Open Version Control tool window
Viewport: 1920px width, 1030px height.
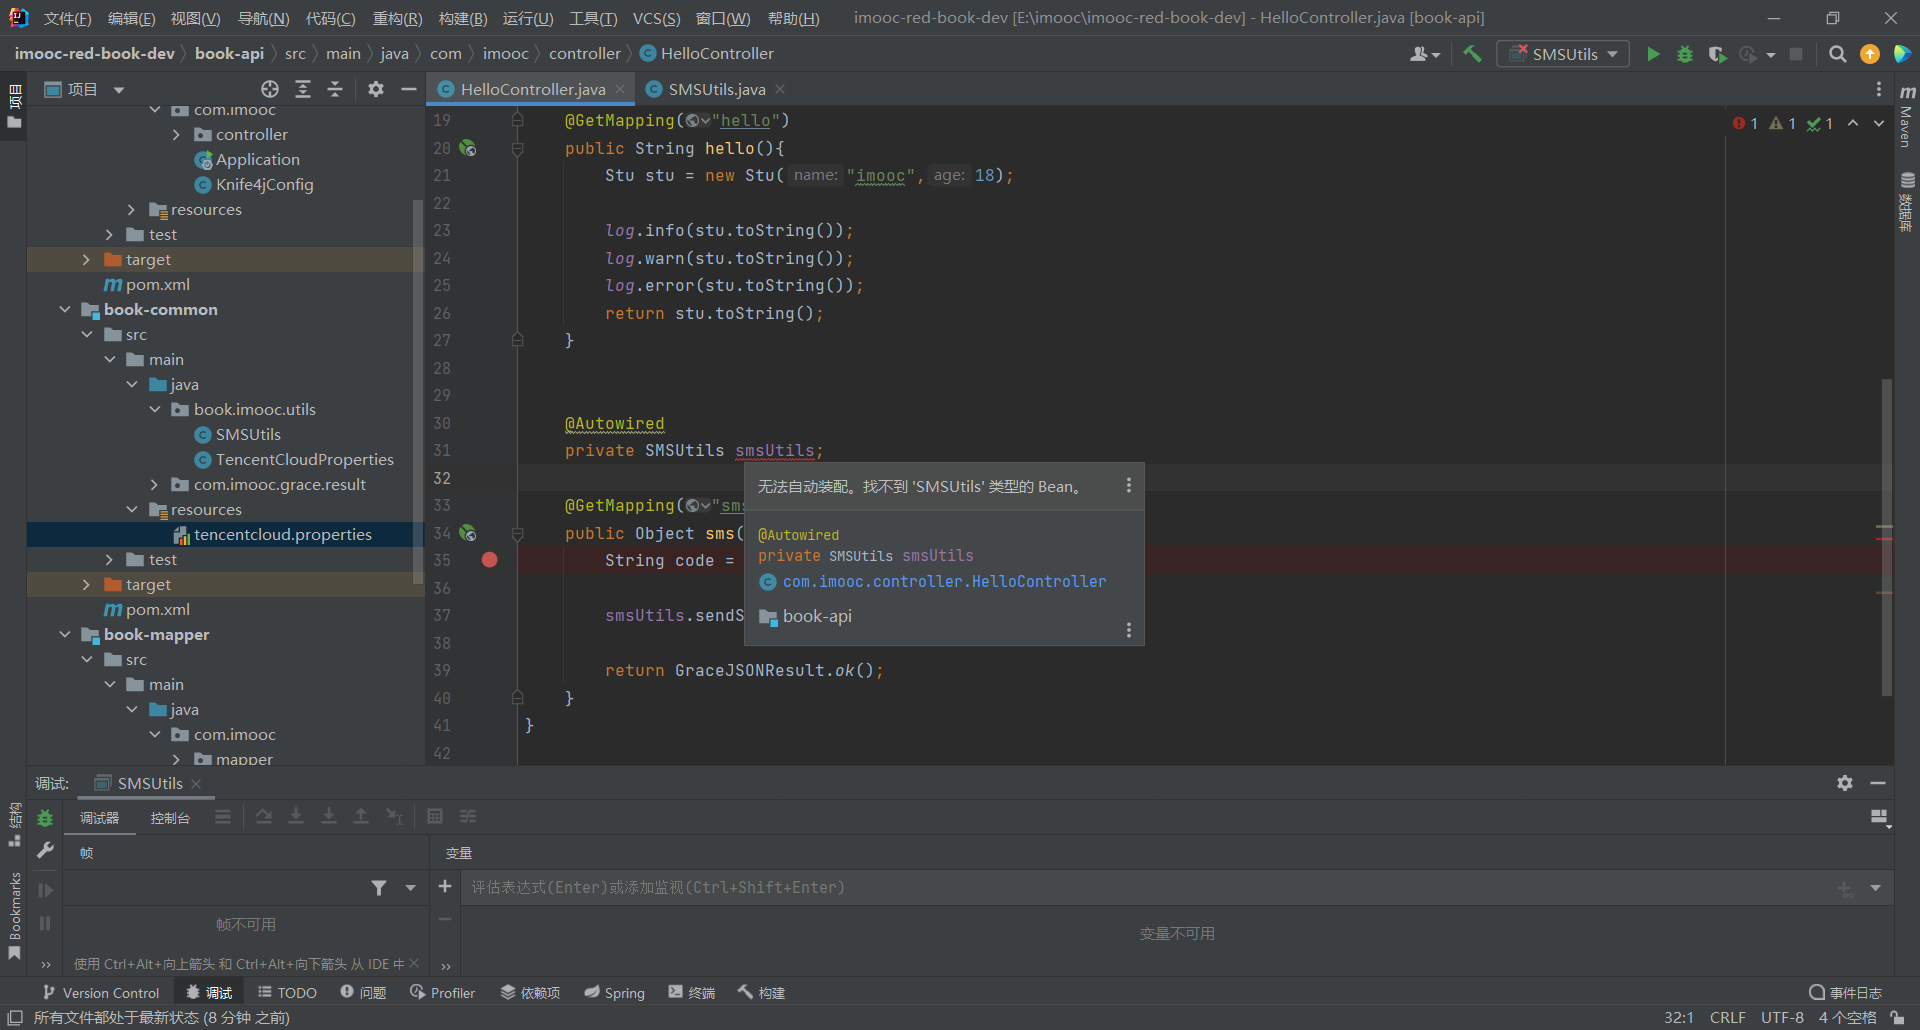101,992
